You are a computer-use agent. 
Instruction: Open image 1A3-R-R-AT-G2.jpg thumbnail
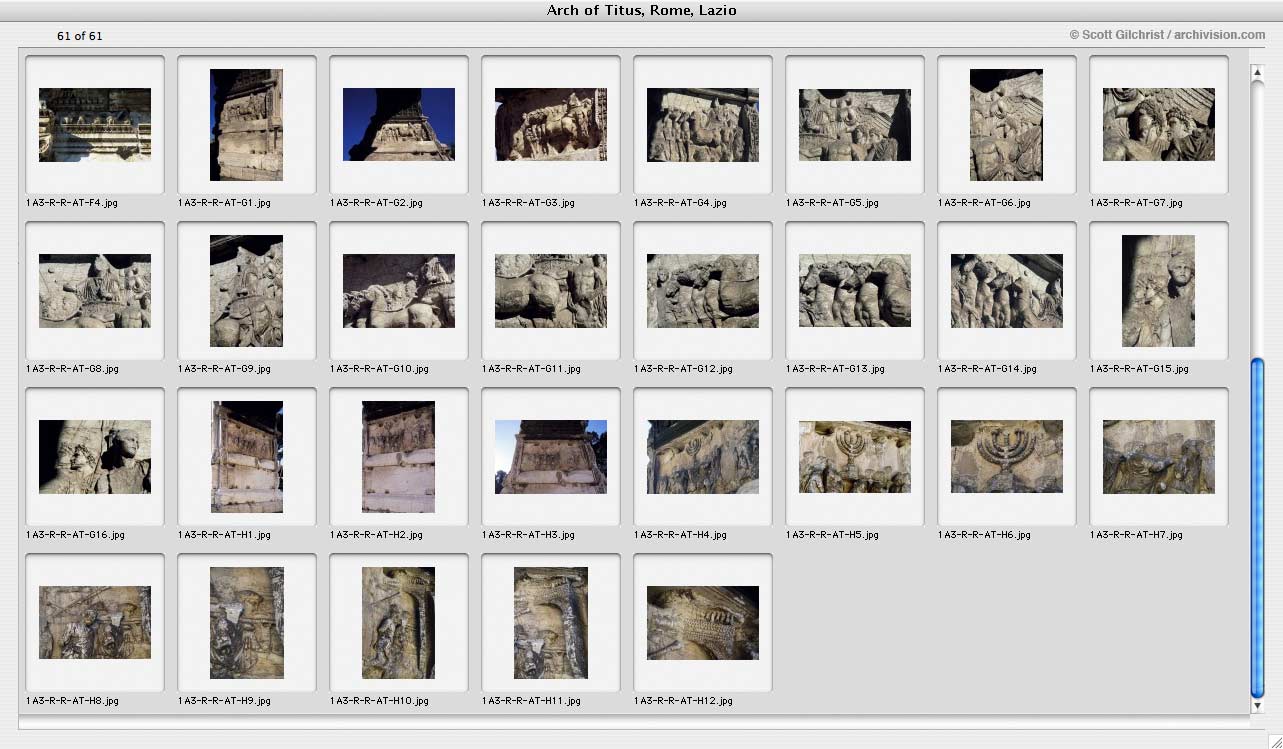[399, 124]
